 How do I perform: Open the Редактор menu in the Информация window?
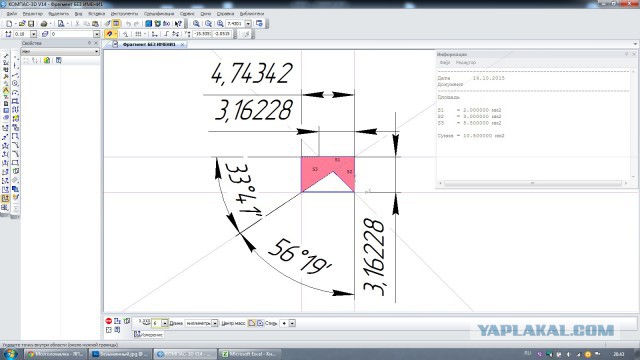[466, 62]
